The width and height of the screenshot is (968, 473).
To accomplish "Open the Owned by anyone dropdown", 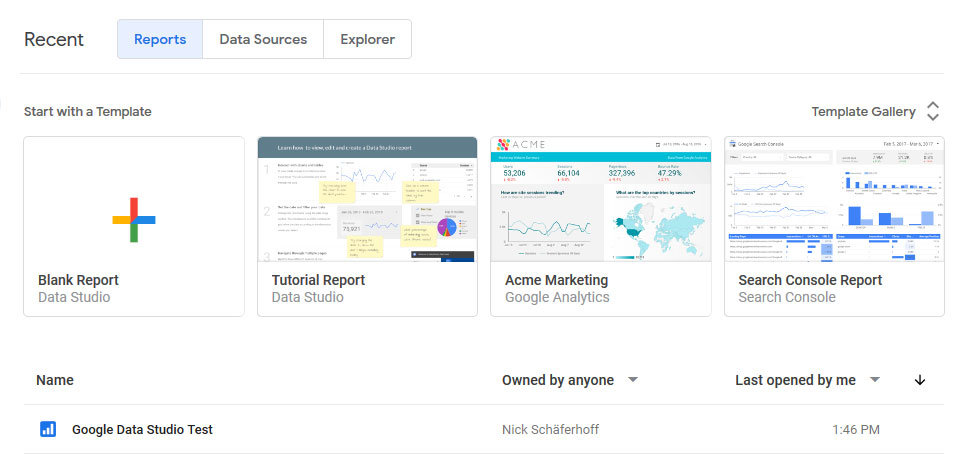I will click(x=570, y=380).
